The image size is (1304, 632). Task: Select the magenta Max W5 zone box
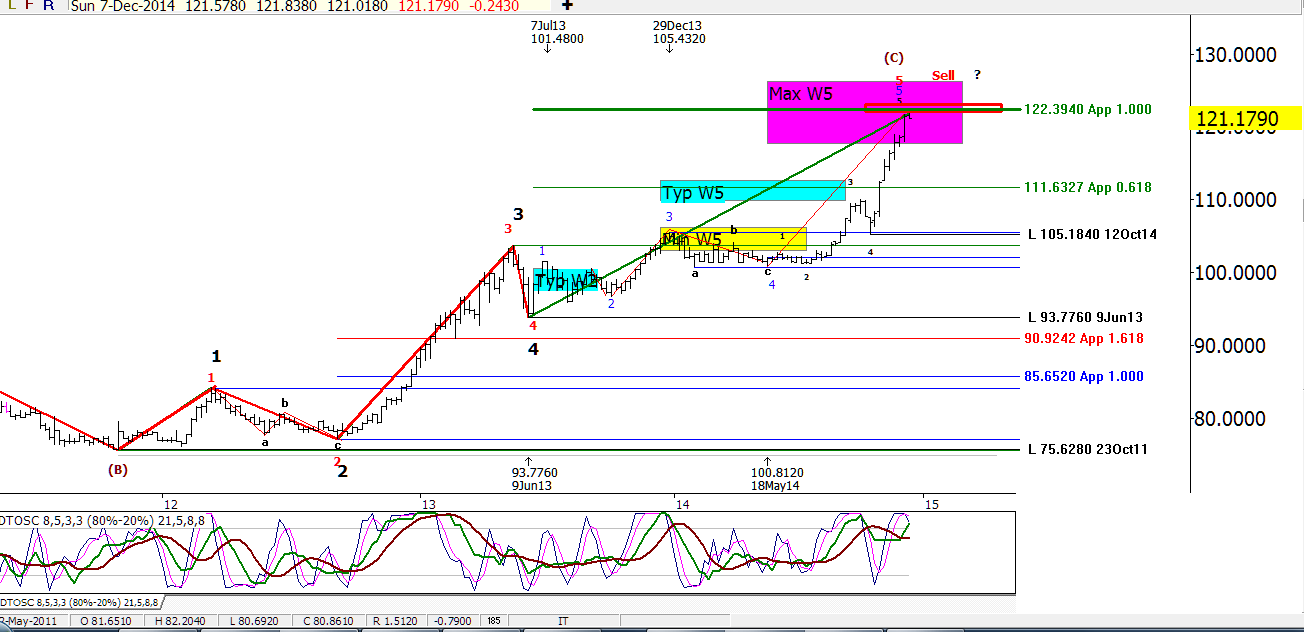coord(864,112)
